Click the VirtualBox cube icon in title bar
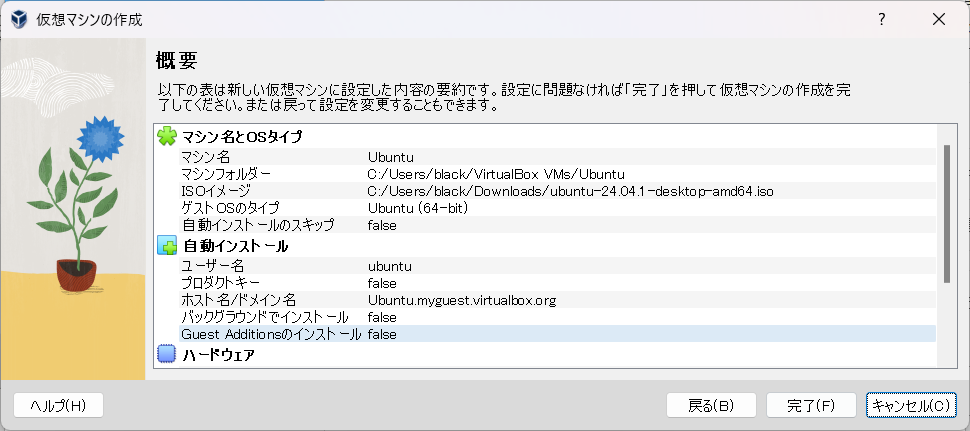Image resolution: width=970 pixels, height=431 pixels. [x=19, y=20]
